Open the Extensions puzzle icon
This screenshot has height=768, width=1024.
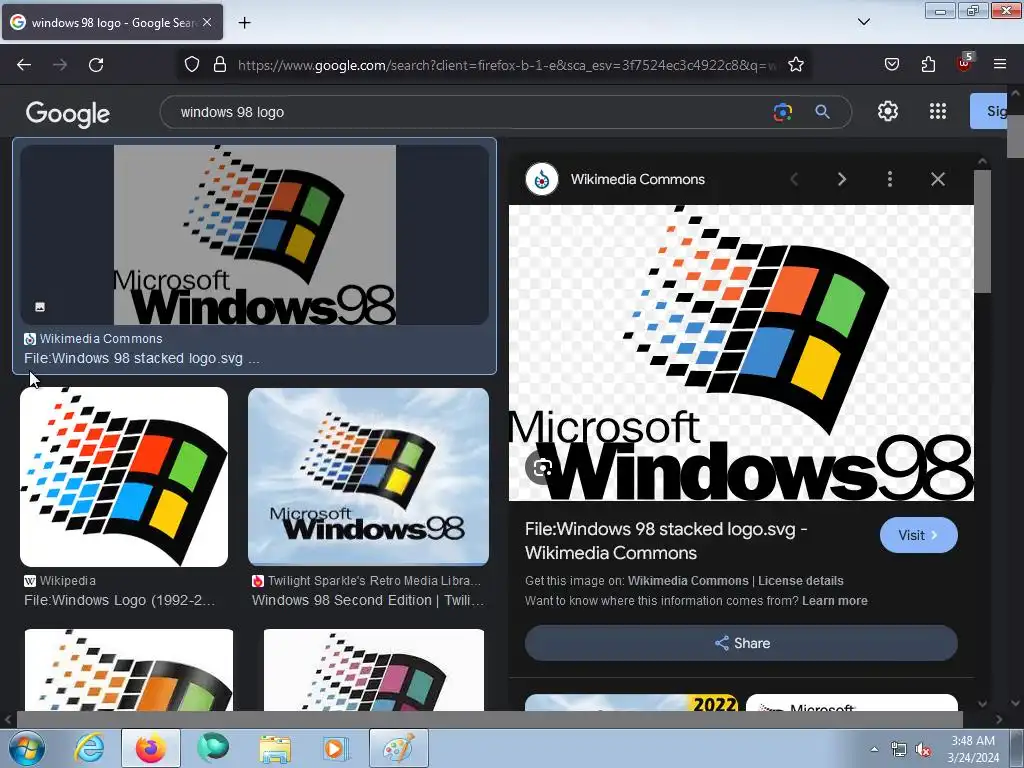[x=928, y=64]
